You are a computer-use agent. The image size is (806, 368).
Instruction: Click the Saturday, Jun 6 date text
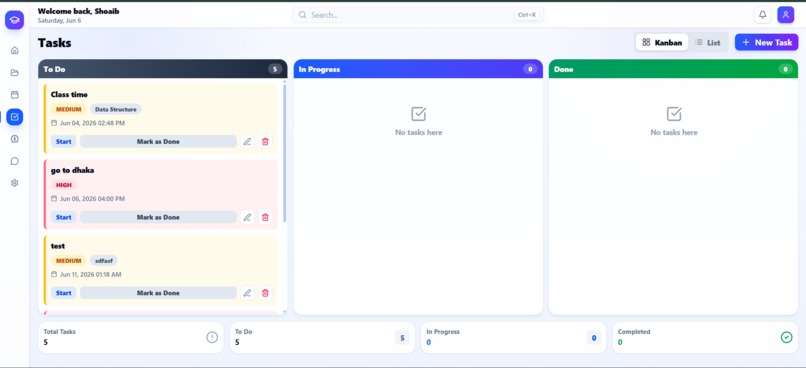59,21
